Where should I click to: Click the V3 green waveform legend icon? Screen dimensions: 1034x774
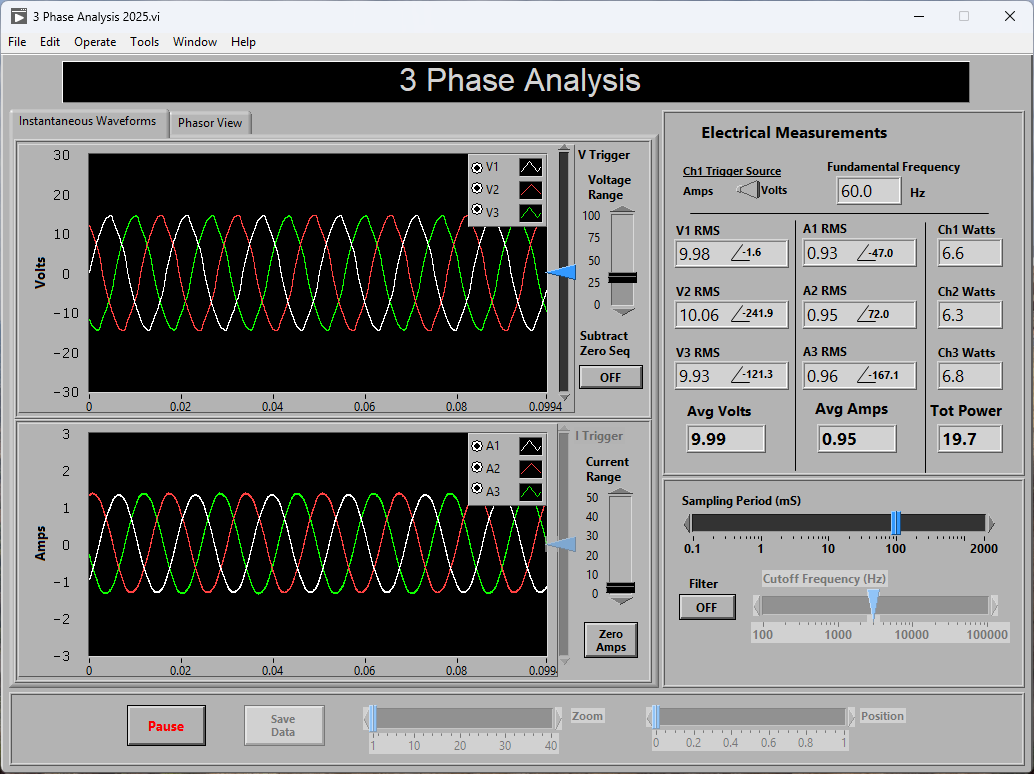(x=531, y=213)
